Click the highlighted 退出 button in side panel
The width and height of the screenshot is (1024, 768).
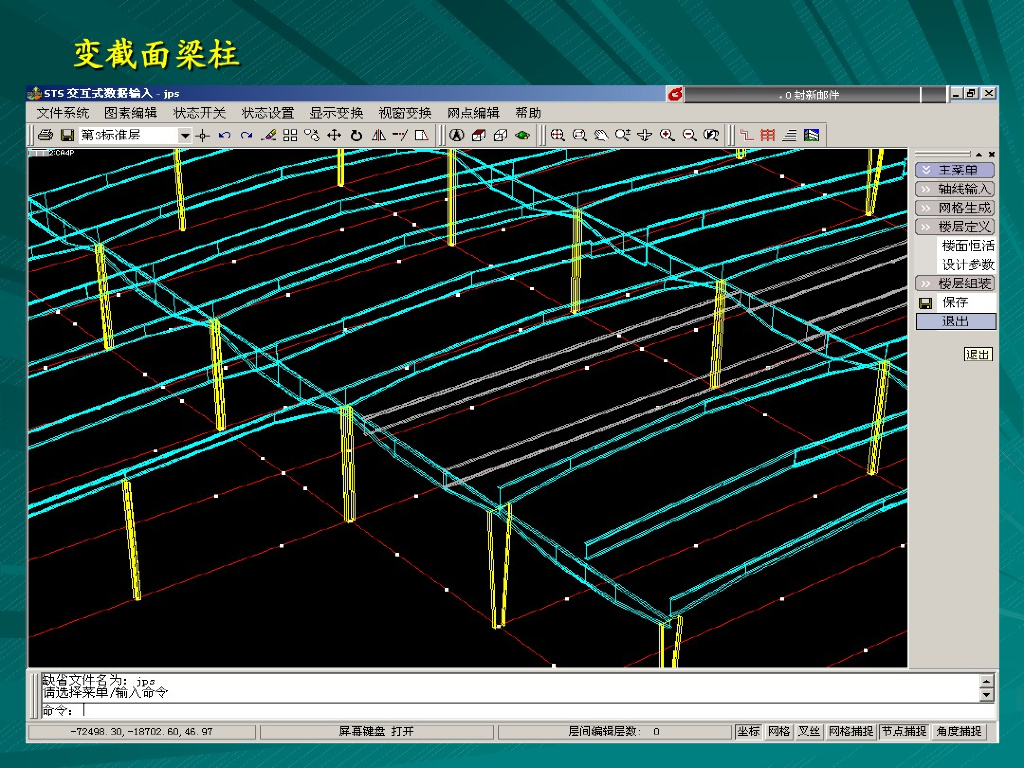956,322
